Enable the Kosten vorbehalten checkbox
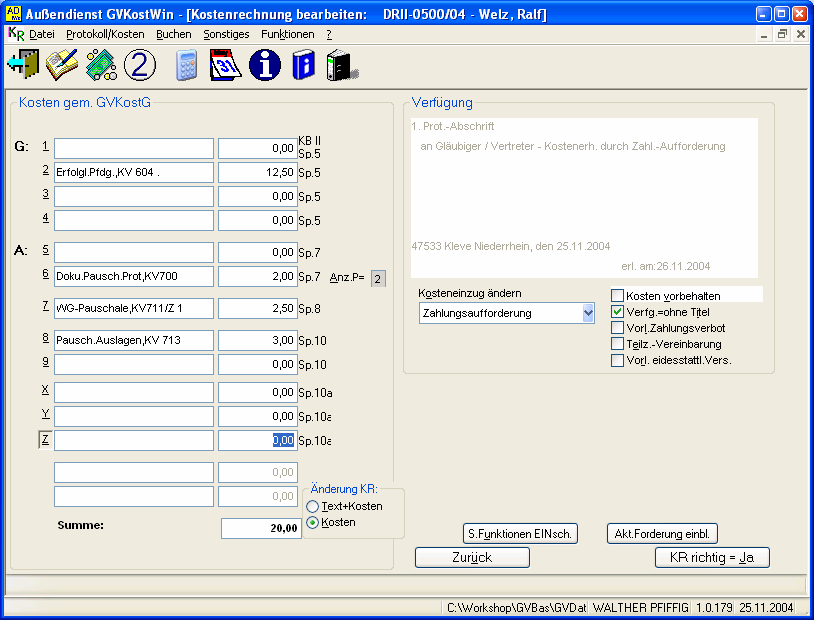 (617, 296)
